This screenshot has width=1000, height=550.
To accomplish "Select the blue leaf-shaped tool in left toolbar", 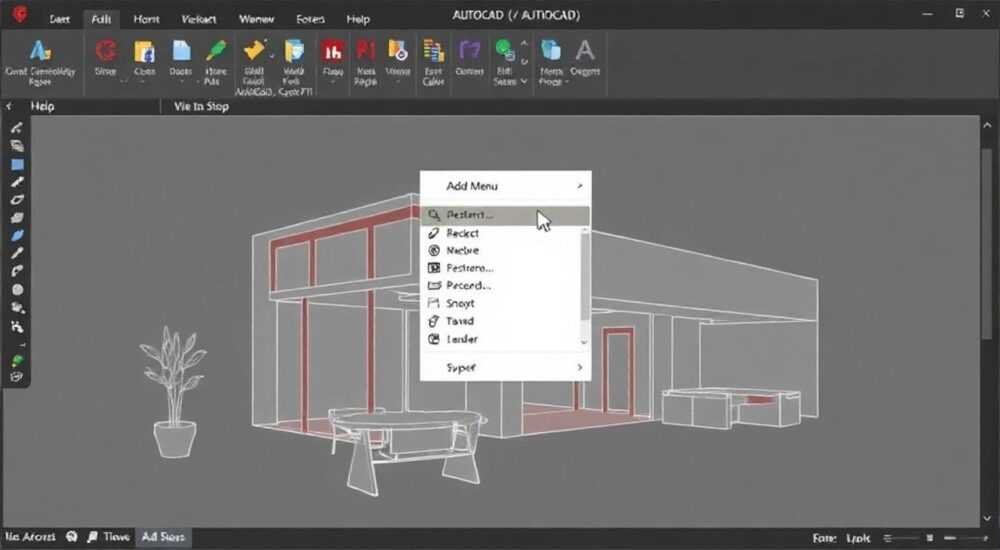I will [17, 235].
